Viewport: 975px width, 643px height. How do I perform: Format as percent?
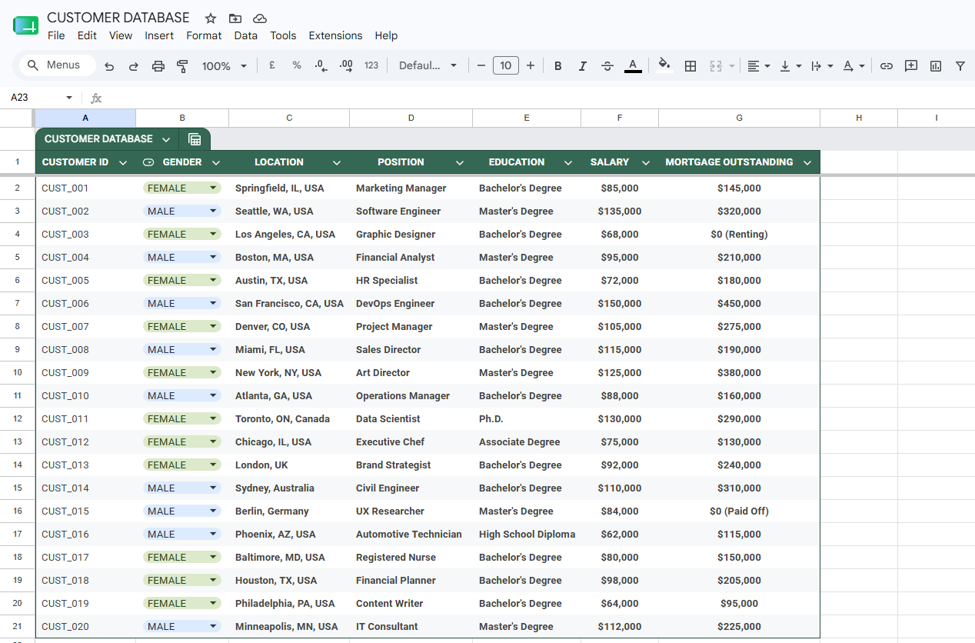click(x=297, y=65)
